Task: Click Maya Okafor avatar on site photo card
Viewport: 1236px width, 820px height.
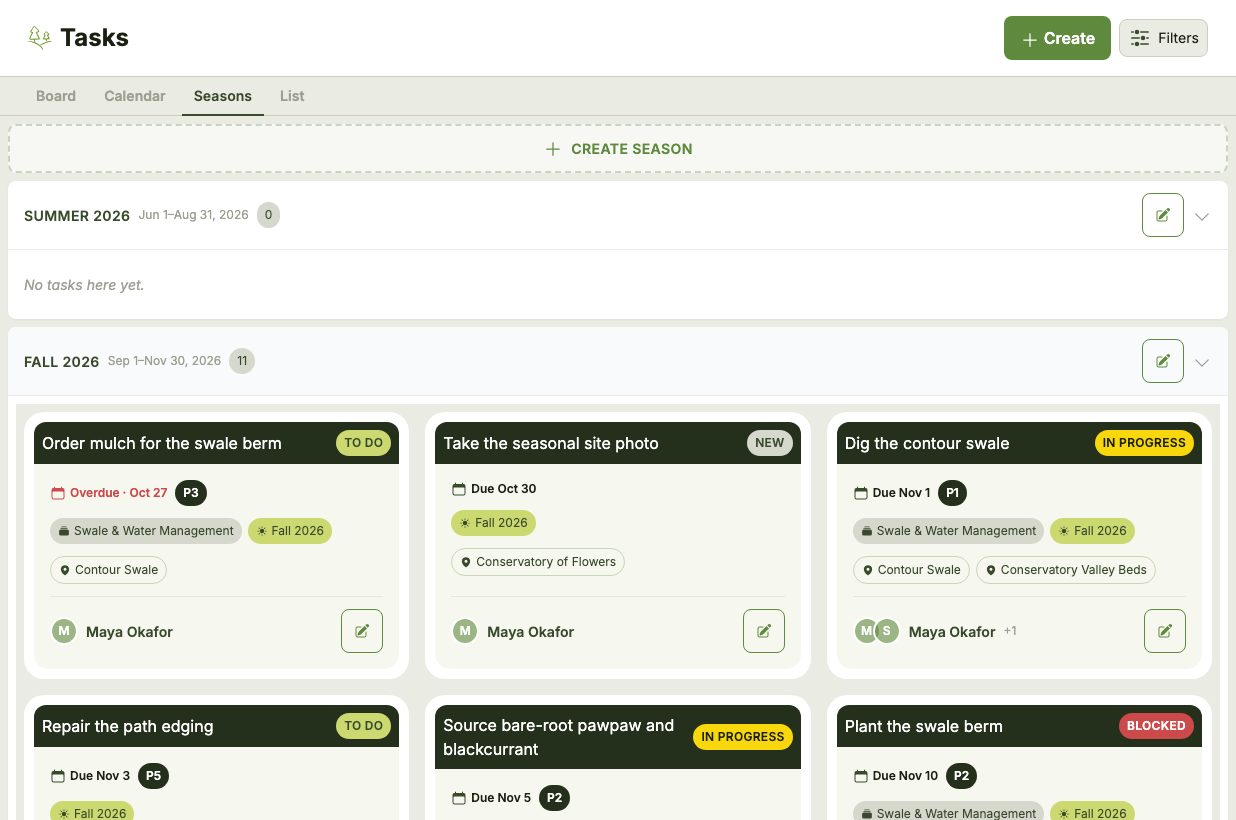Action: coord(465,631)
